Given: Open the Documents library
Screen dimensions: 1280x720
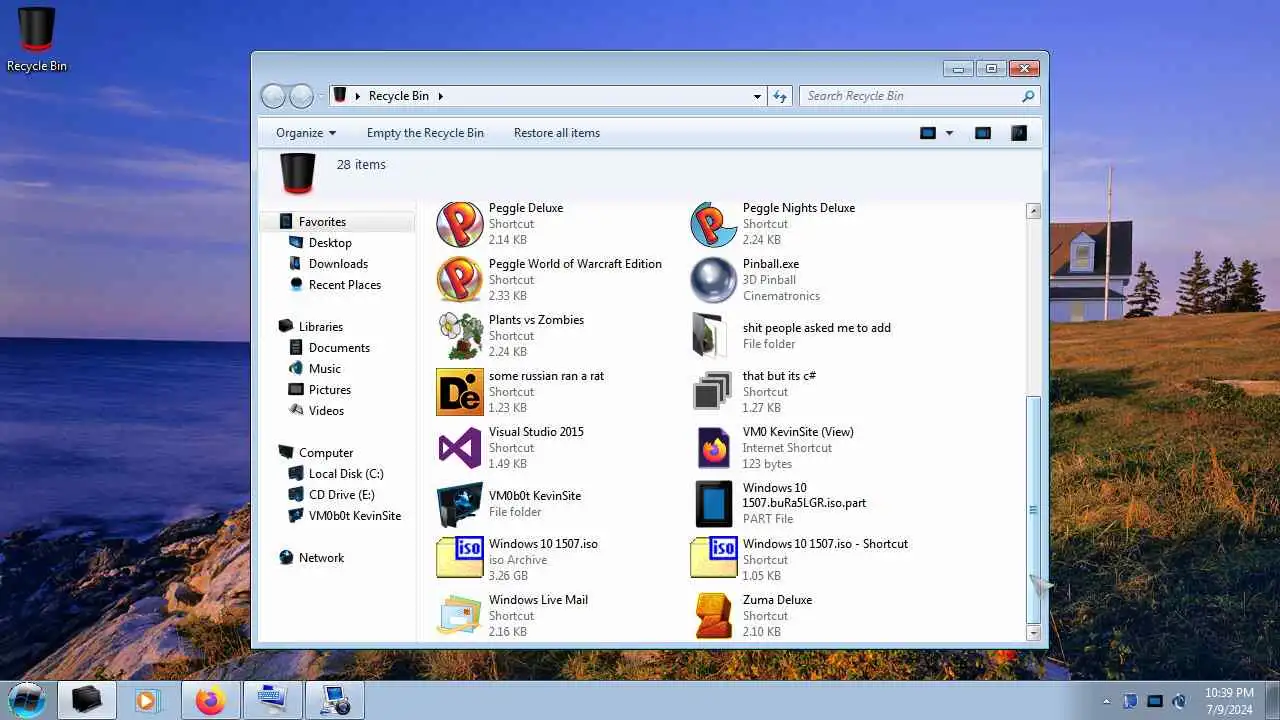Looking at the screenshot, I should coord(329,348).
